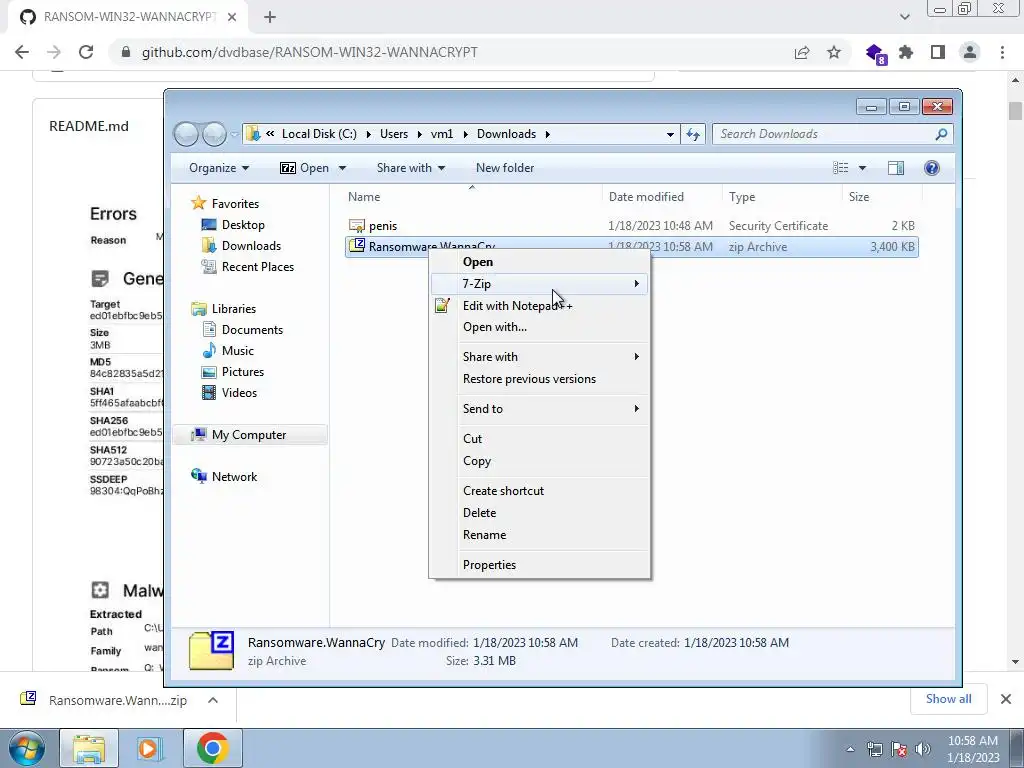1024x768 pixels.
Task: Open the Windows Start button
Action: coord(26,748)
